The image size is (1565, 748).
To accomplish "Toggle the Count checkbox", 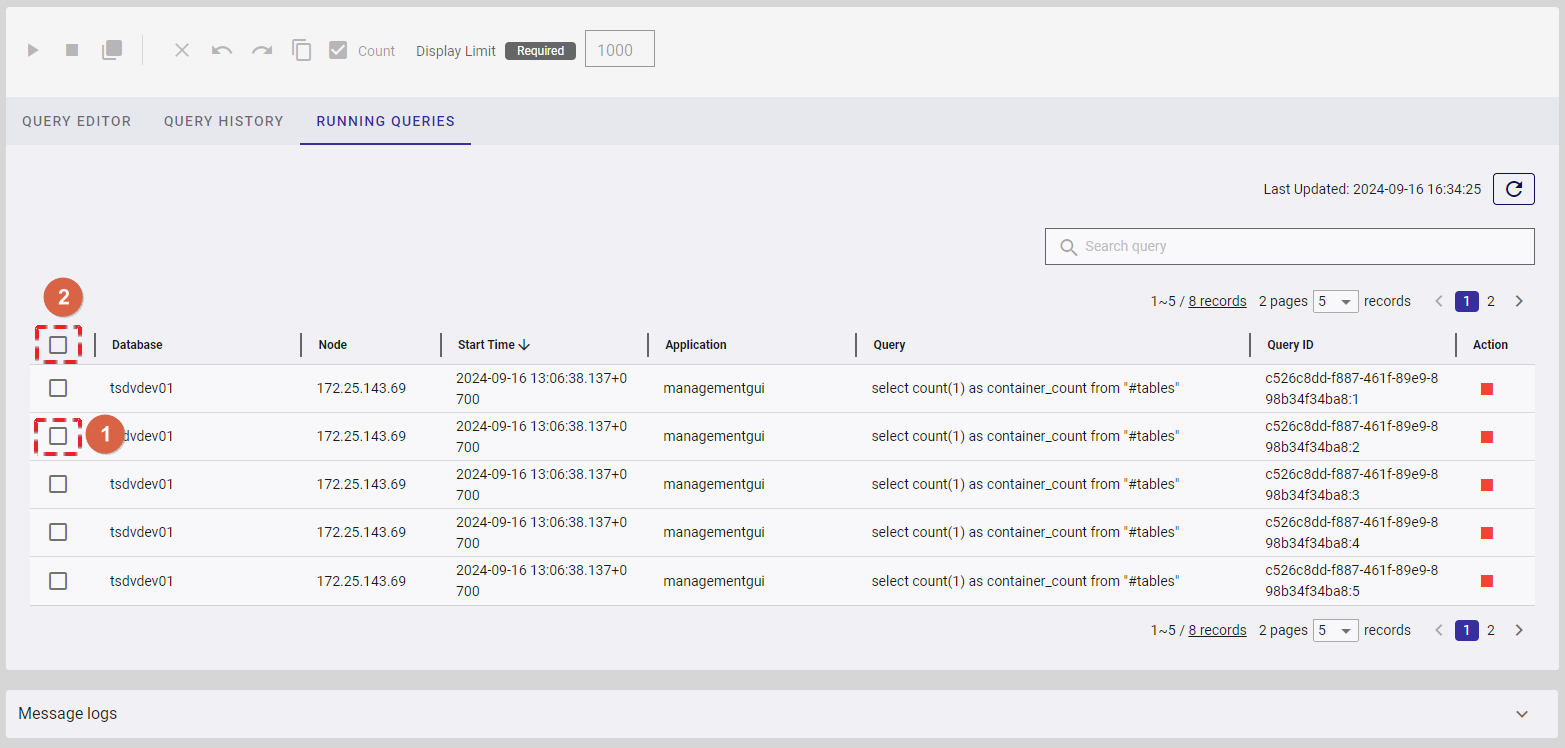I will pyautogui.click(x=338, y=50).
